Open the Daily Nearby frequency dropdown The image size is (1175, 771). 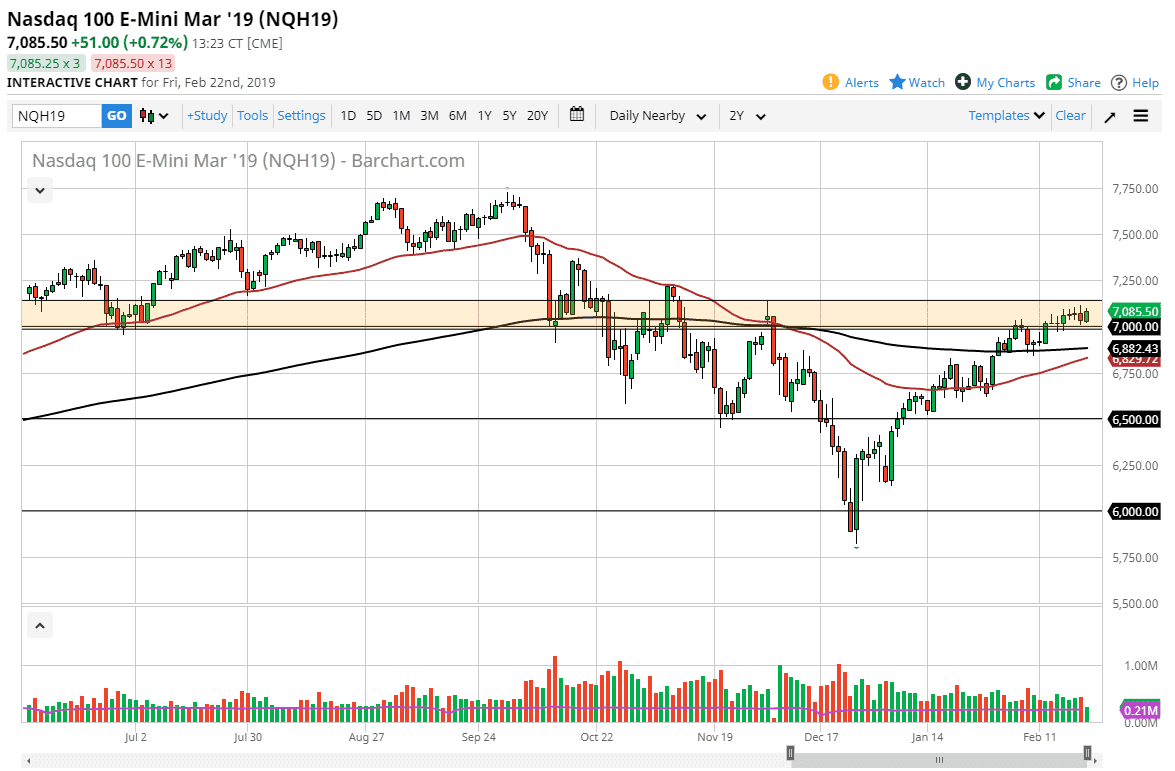coord(655,115)
